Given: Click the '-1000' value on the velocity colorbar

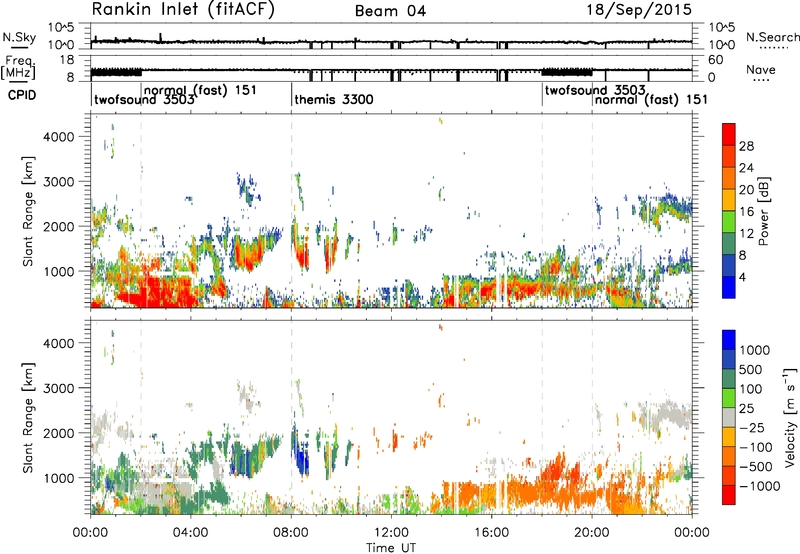Looking at the screenshot, I should coord(760,486).
